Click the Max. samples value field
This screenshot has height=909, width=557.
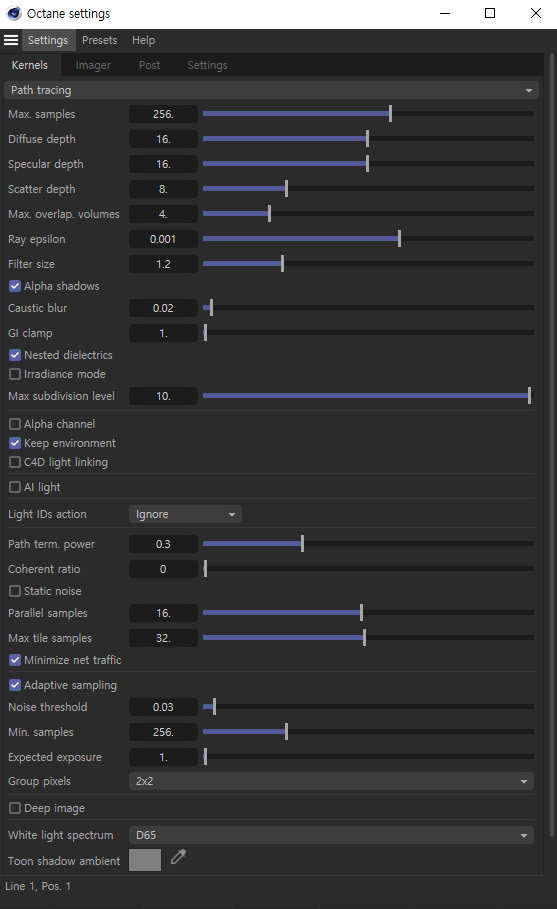click(x=163, y=114)
